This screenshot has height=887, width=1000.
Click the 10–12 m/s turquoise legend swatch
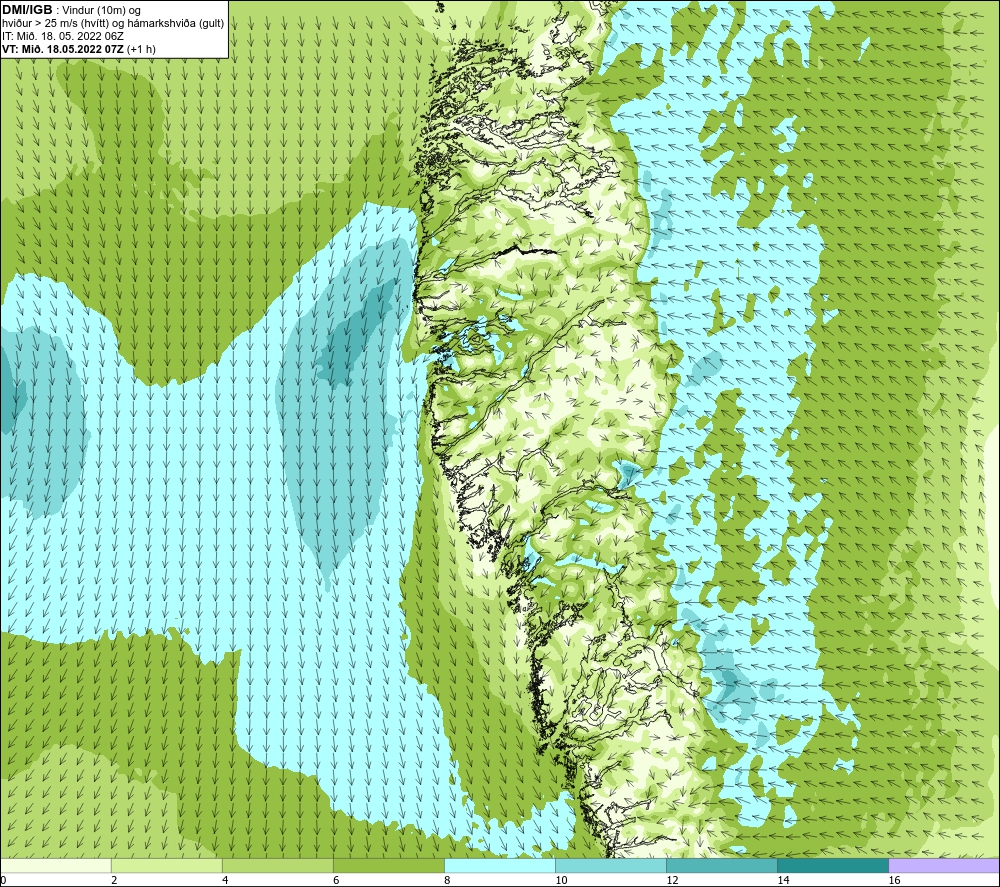611,865
